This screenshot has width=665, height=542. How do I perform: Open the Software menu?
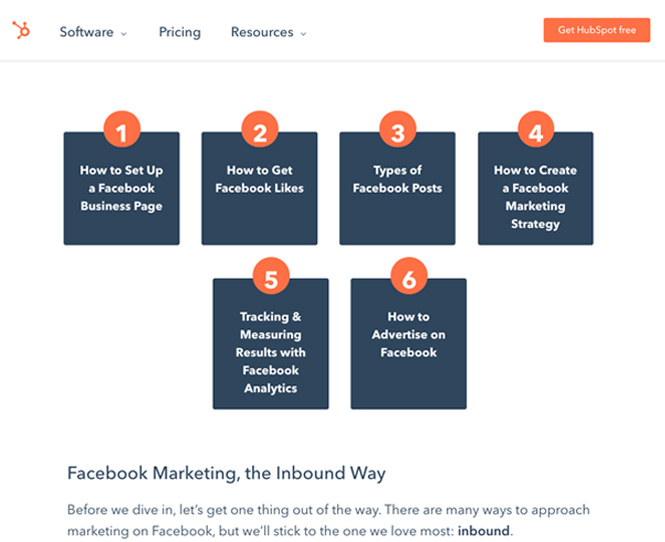tap(87, 32)
